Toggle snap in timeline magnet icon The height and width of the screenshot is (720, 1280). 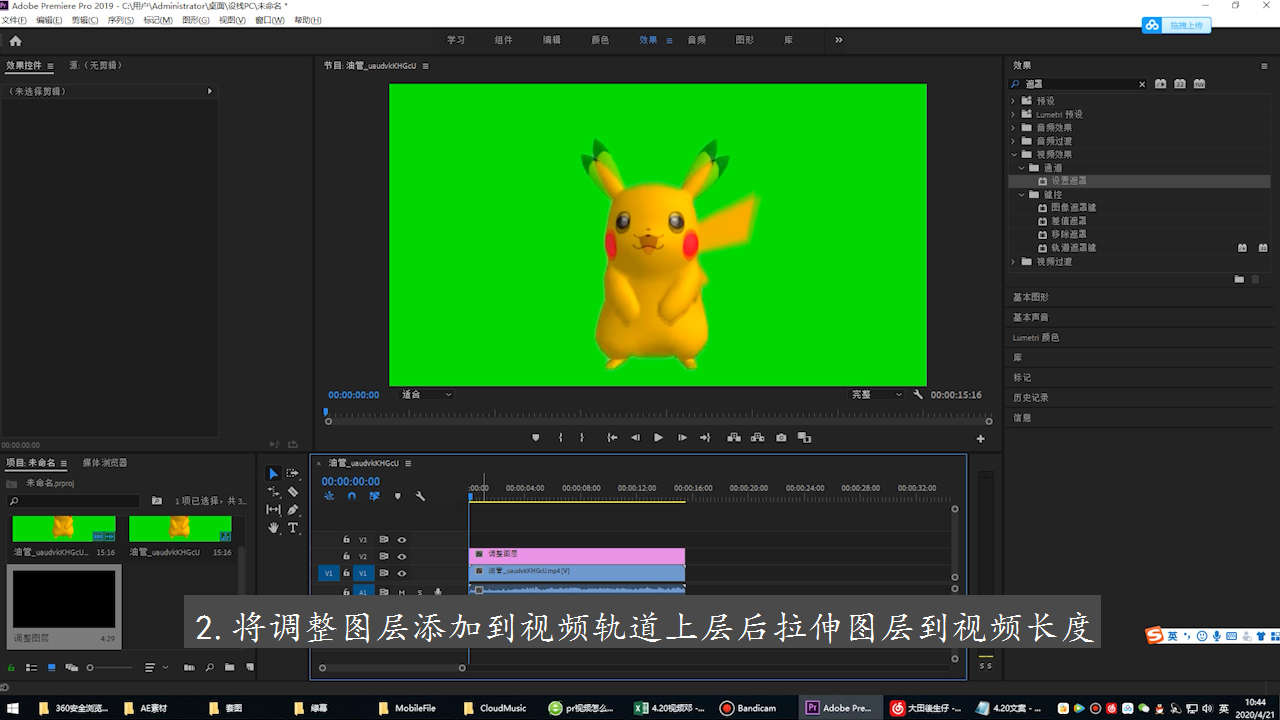tap(351, 496)
